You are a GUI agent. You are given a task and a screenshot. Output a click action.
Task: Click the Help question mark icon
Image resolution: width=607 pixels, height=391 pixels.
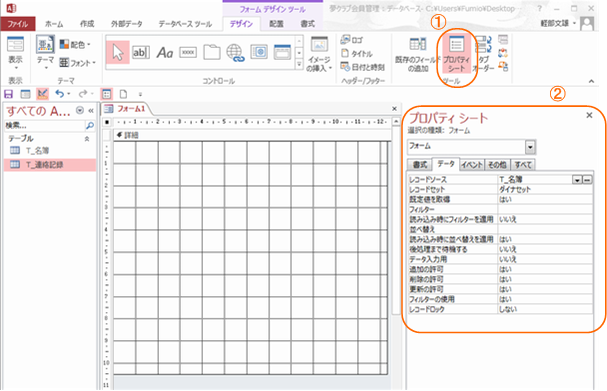[539, 8]
